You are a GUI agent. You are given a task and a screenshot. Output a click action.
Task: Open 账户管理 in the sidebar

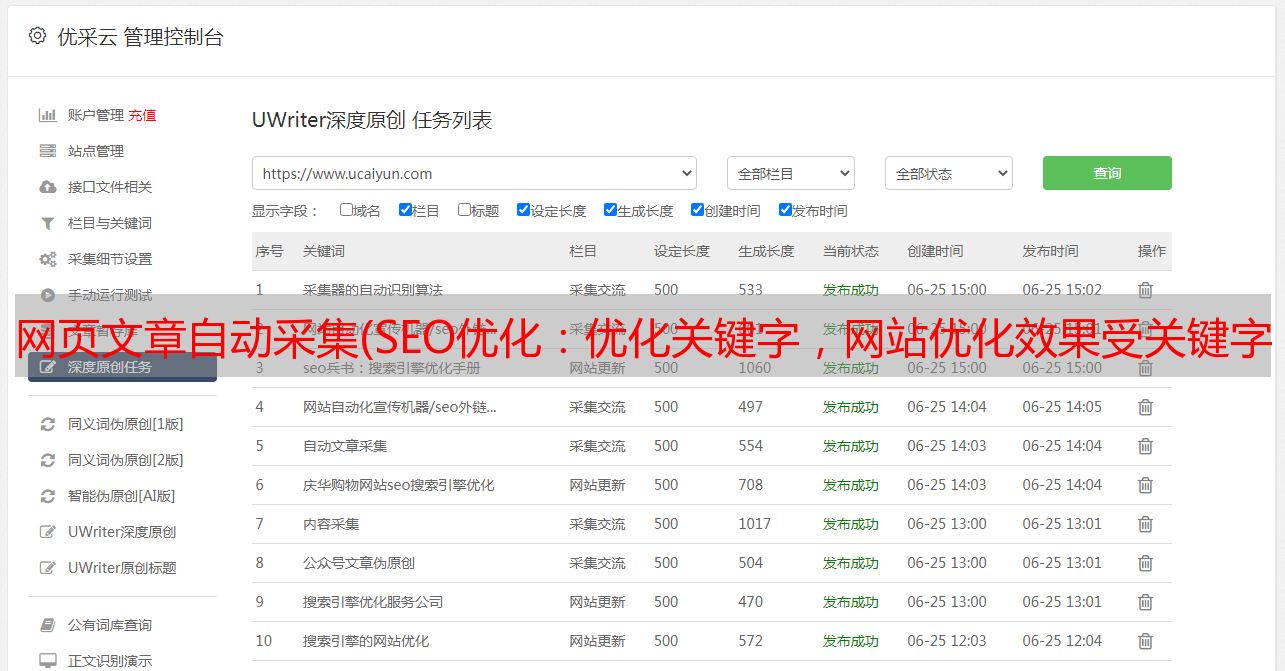click(96, 115)
